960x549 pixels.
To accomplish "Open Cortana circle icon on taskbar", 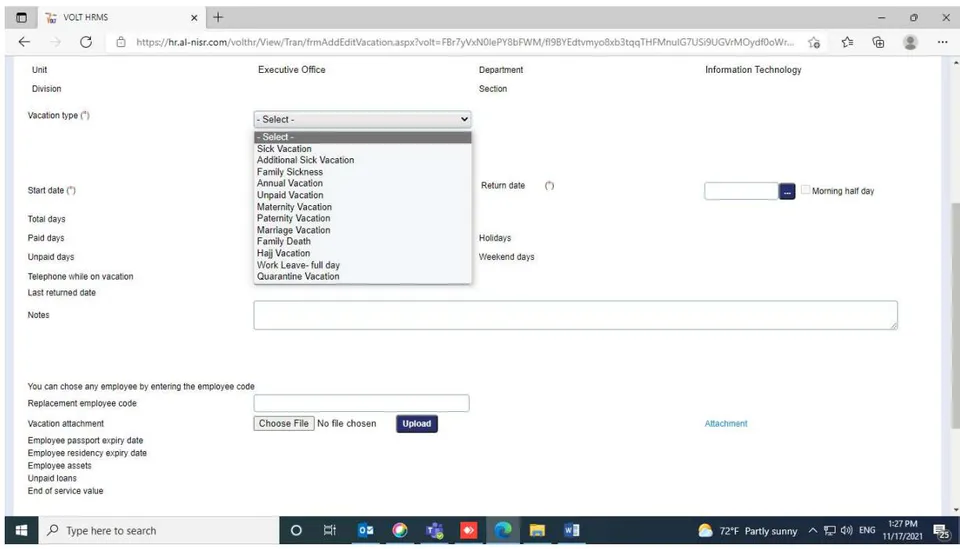I will pos(296,530).
